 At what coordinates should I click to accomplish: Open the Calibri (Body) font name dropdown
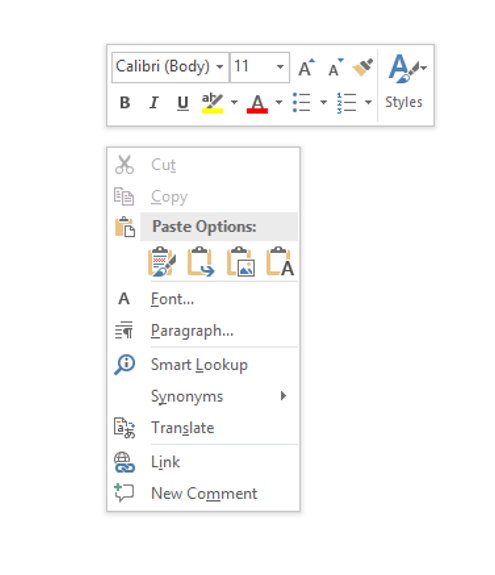tap(220, 67)
